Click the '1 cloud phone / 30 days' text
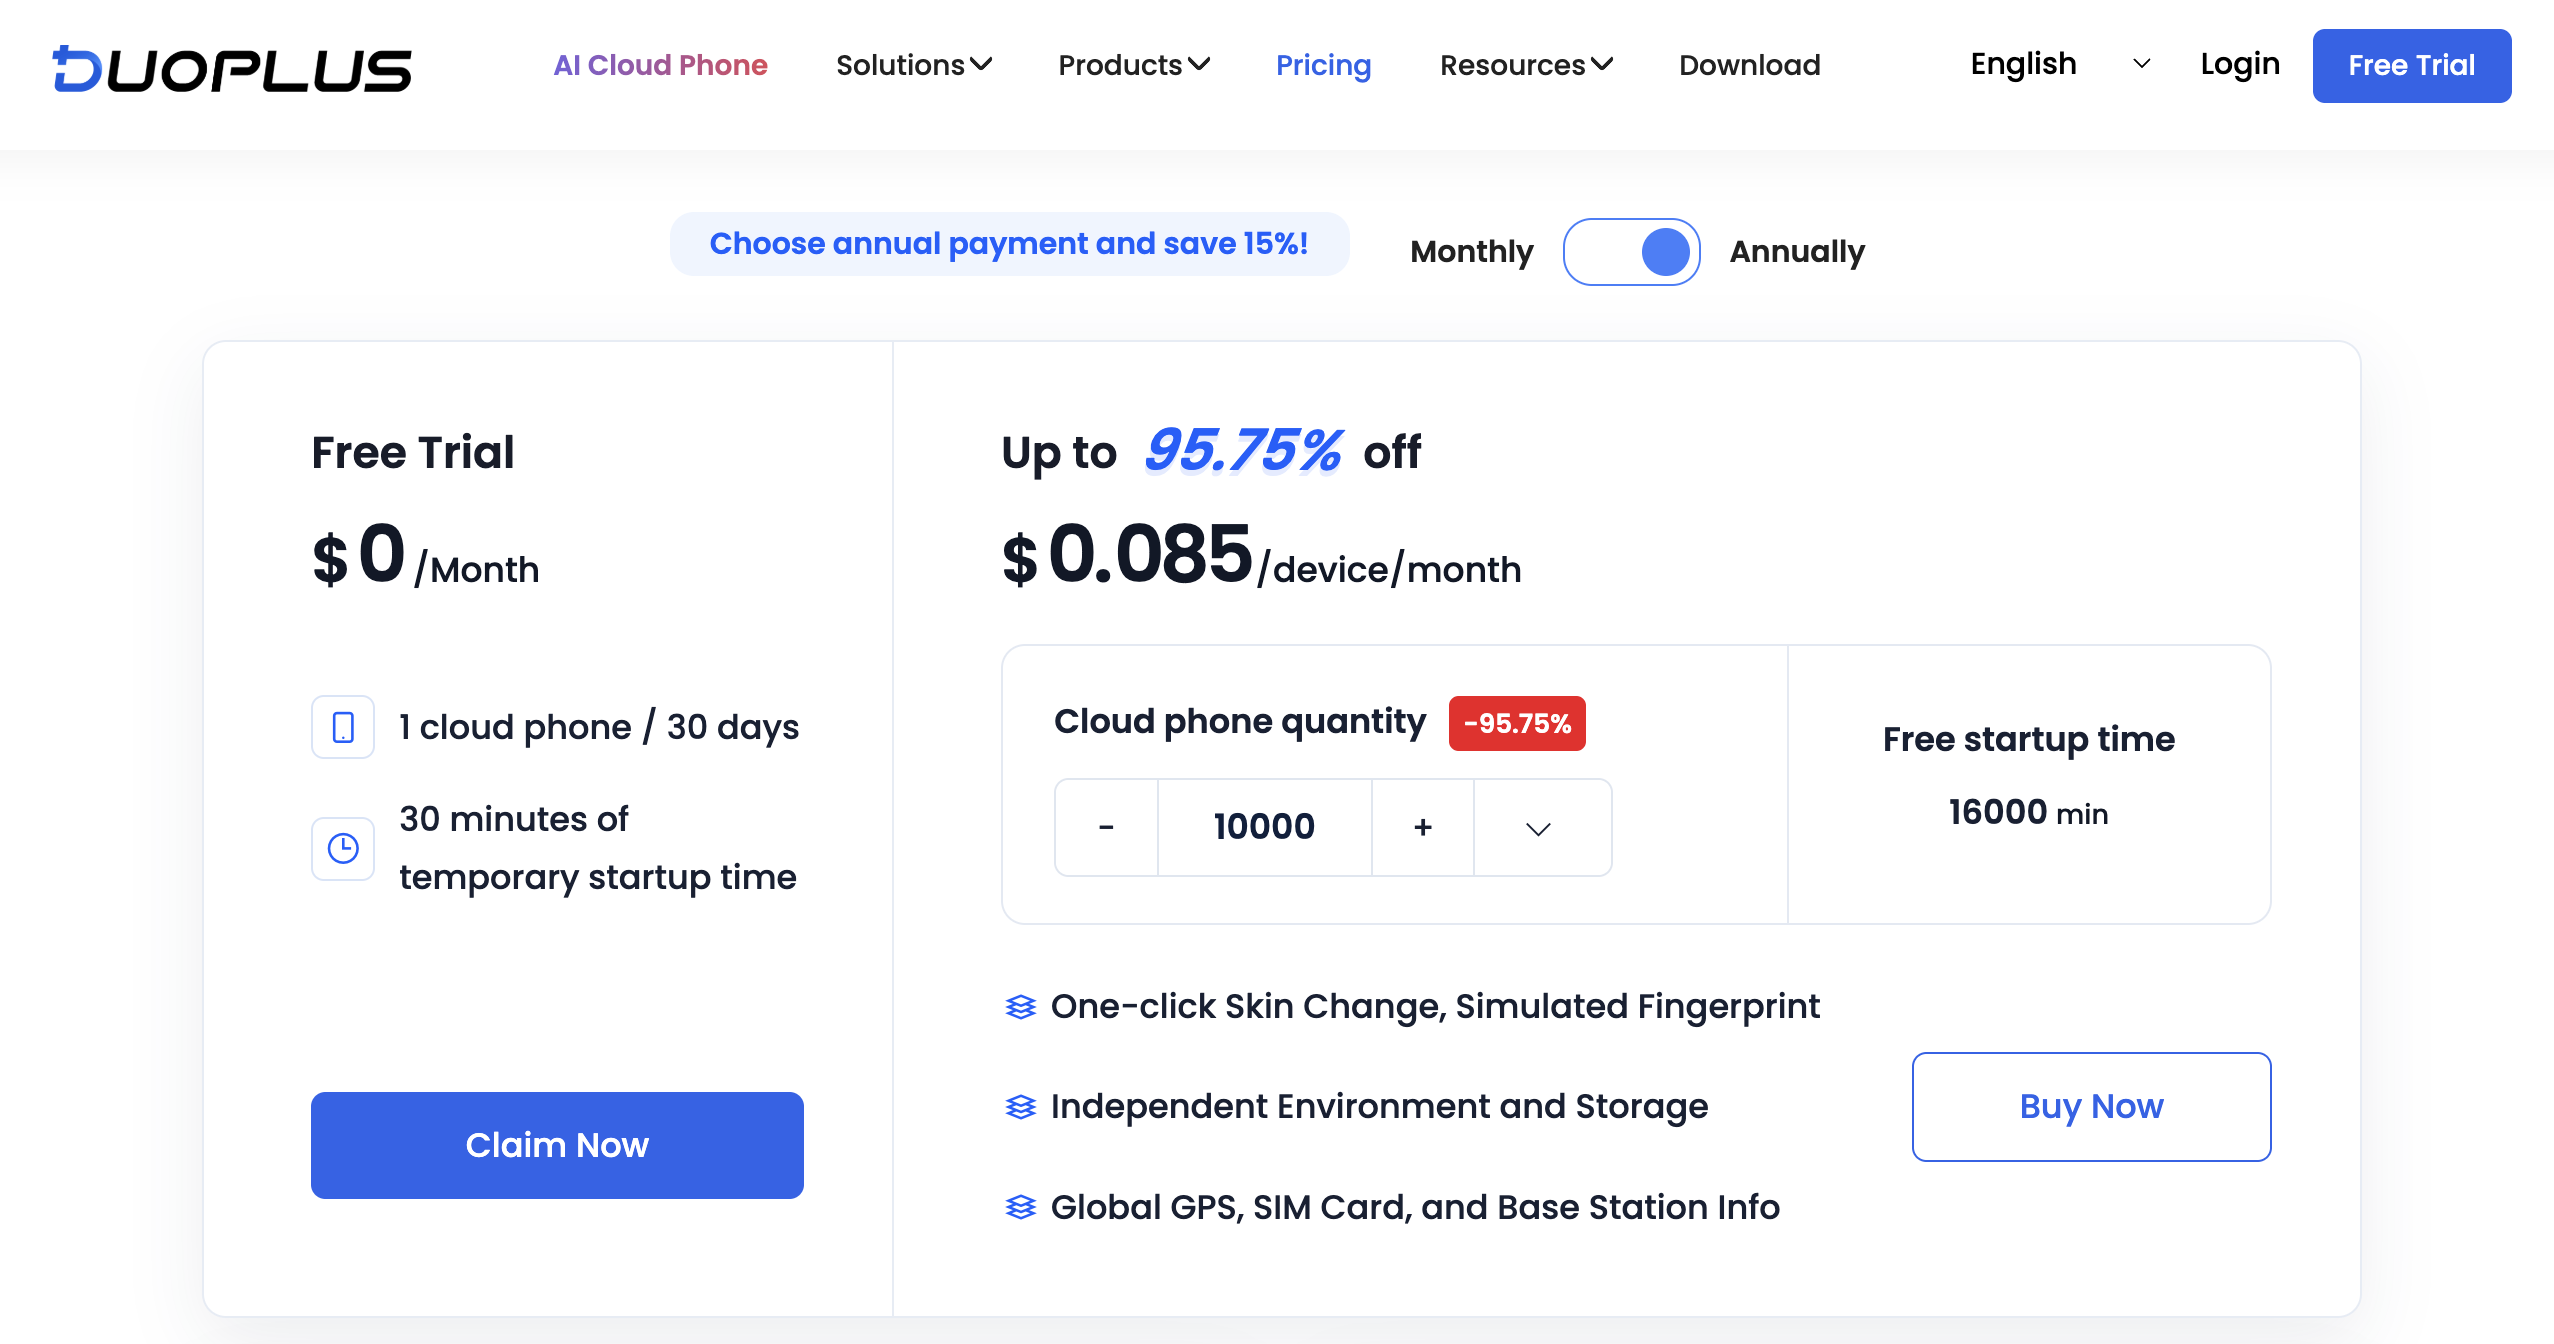Screen dimensions: 2554x1344 [599, 727]
